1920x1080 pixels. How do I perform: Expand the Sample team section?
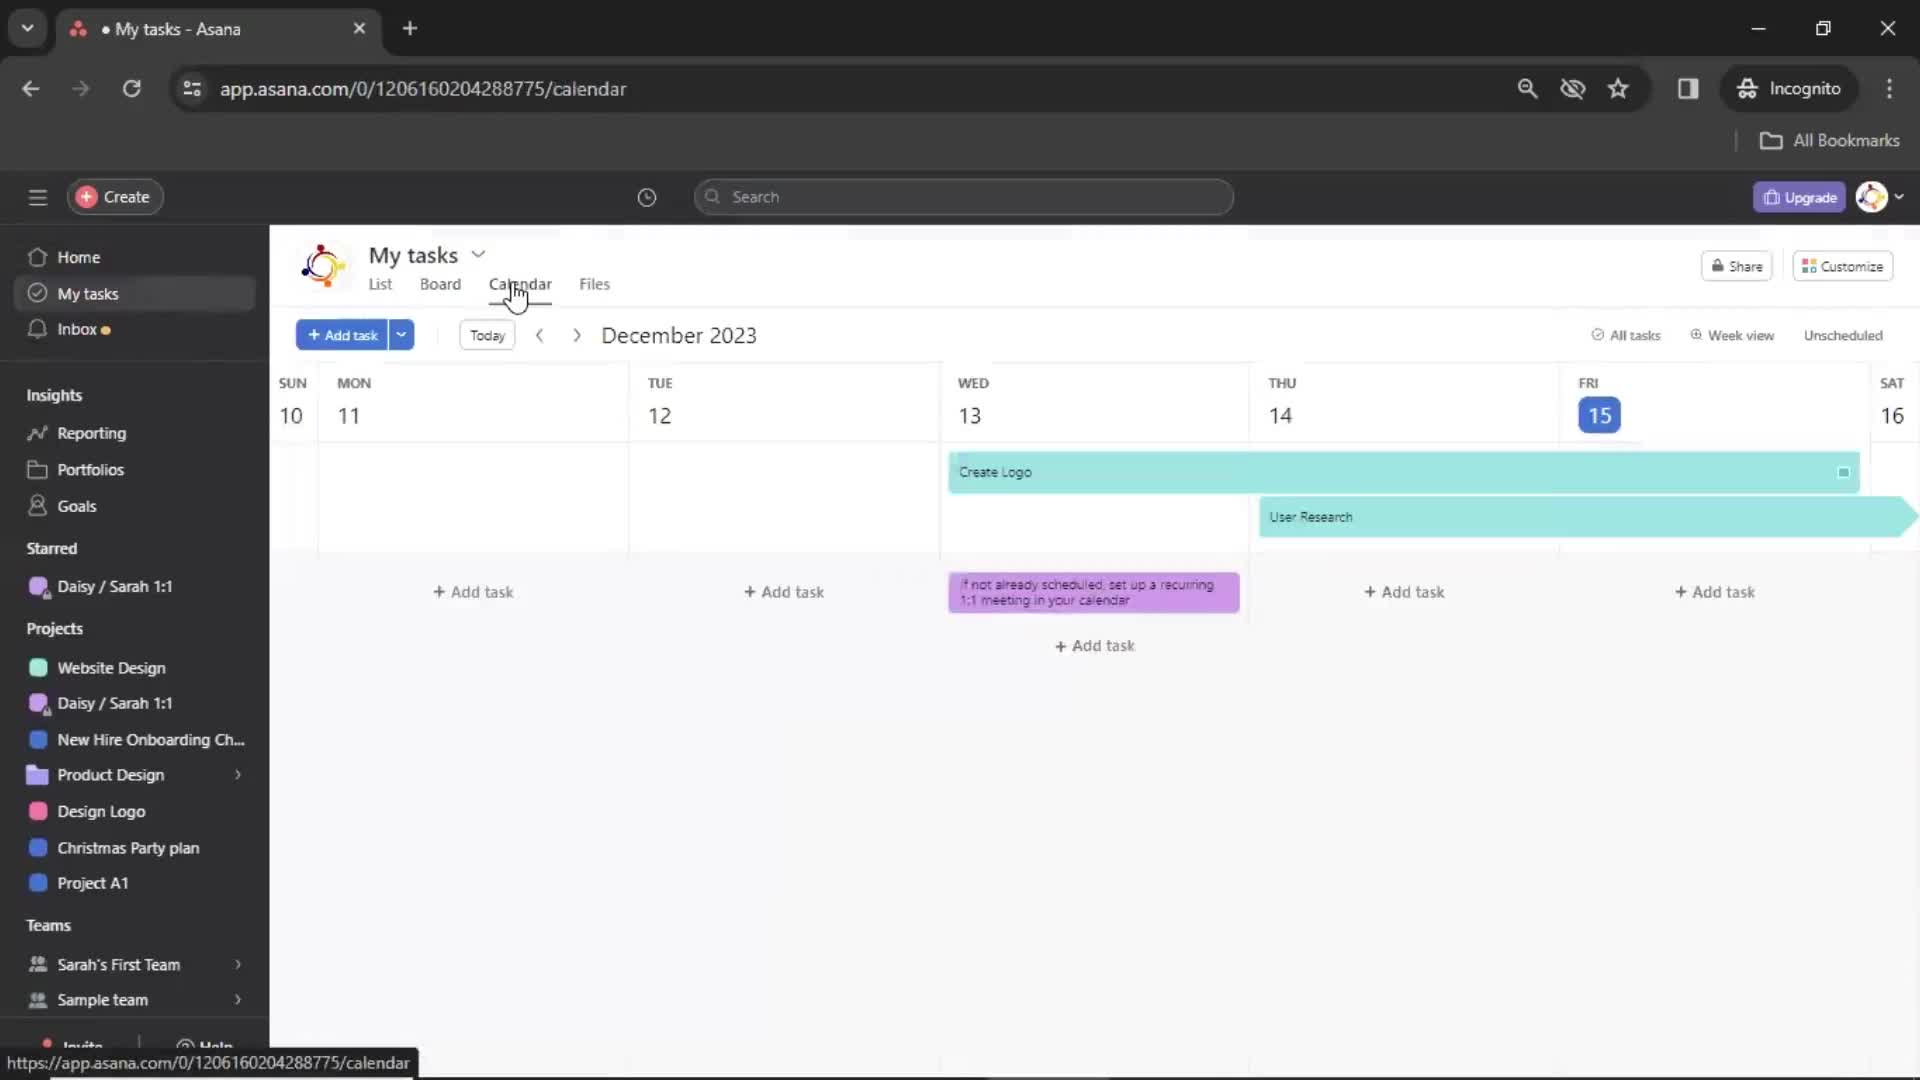tap(237, 1000)
